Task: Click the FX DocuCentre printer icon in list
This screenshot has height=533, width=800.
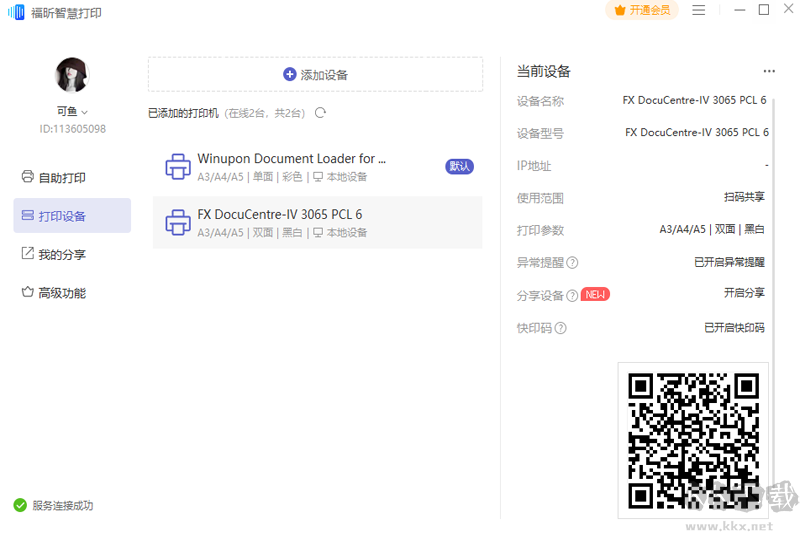Action: [178, 222]
